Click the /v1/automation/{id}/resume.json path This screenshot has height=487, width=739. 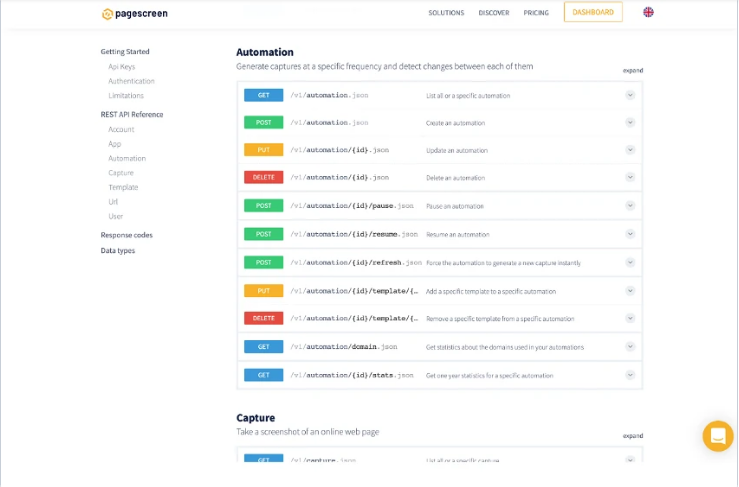354,234
